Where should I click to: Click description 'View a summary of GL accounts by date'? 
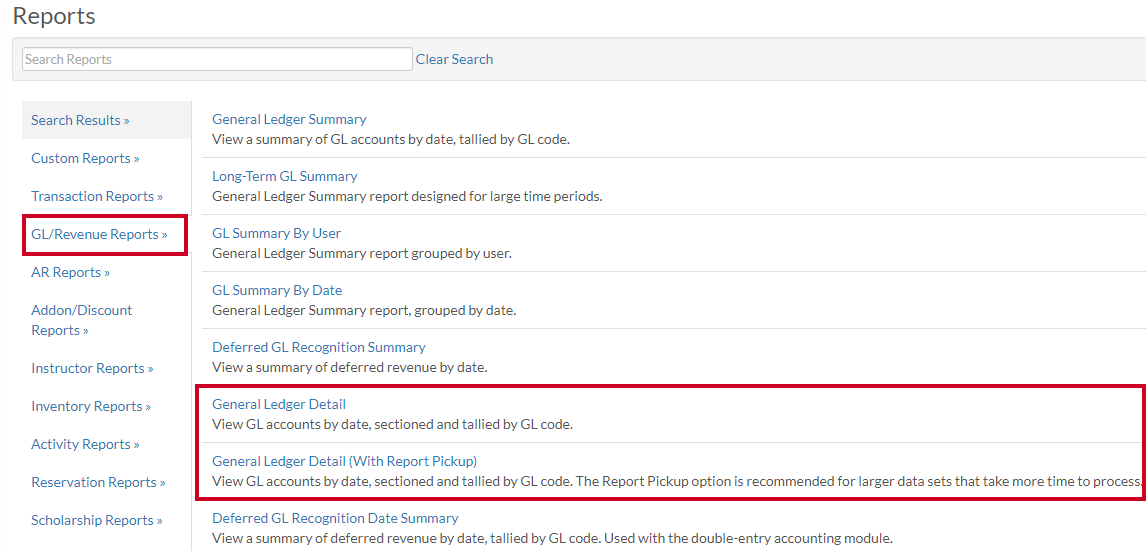[x=390, y=140]
